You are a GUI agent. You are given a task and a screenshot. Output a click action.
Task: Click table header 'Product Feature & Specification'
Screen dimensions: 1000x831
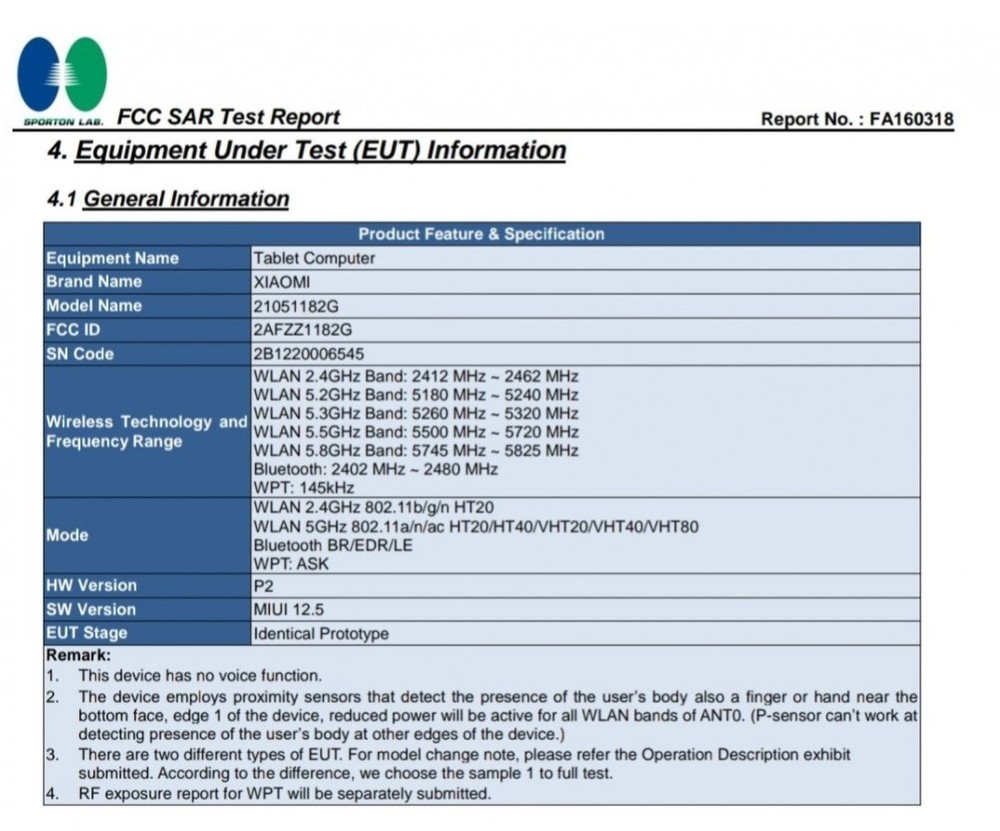point(482,234)
